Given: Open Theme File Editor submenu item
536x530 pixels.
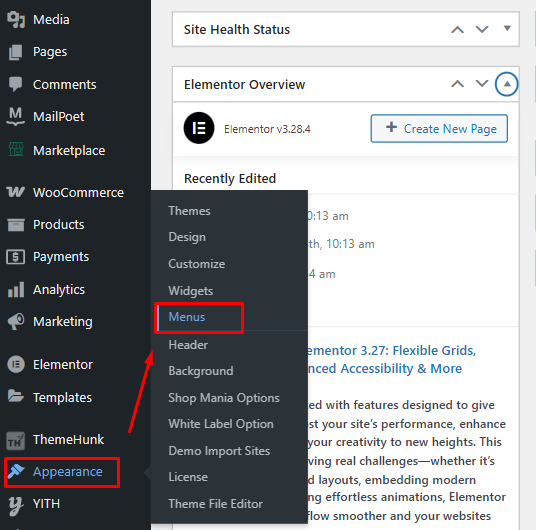Looking at the screenshot, I should tap(215, 504).
